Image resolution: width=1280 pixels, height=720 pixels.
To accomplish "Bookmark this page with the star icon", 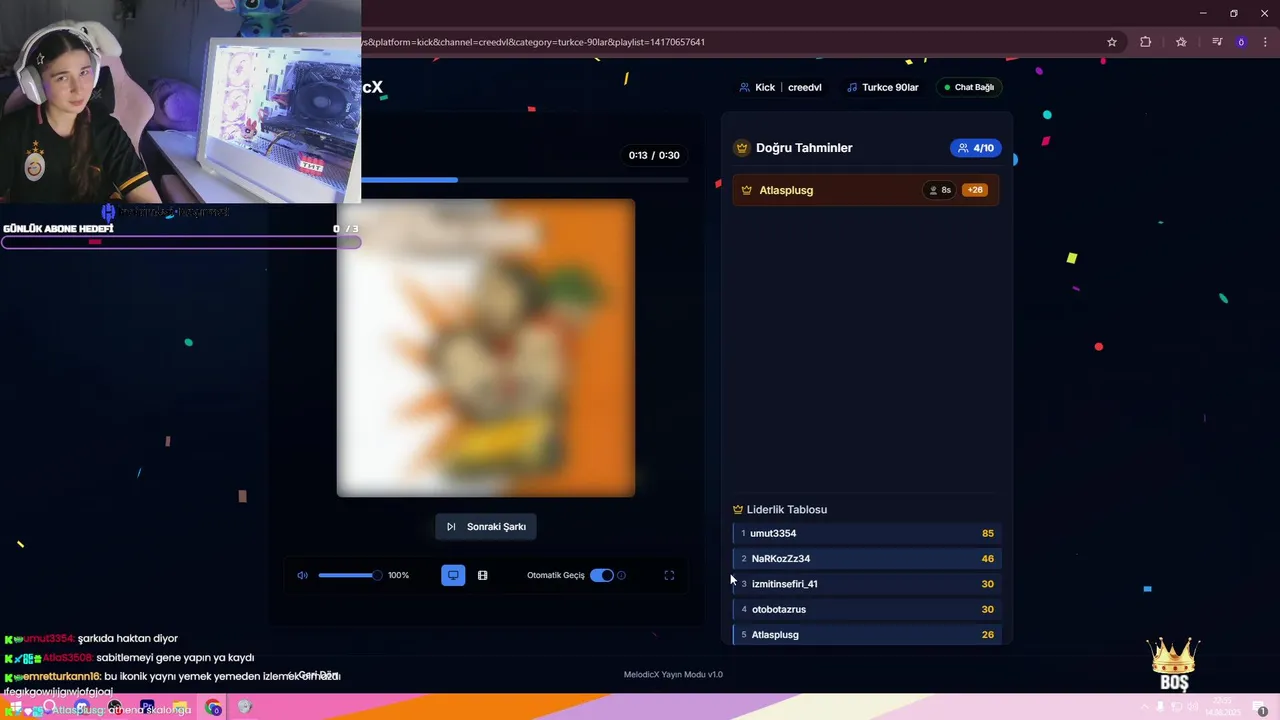I will pyautogui.click(x=1111, y=42).
